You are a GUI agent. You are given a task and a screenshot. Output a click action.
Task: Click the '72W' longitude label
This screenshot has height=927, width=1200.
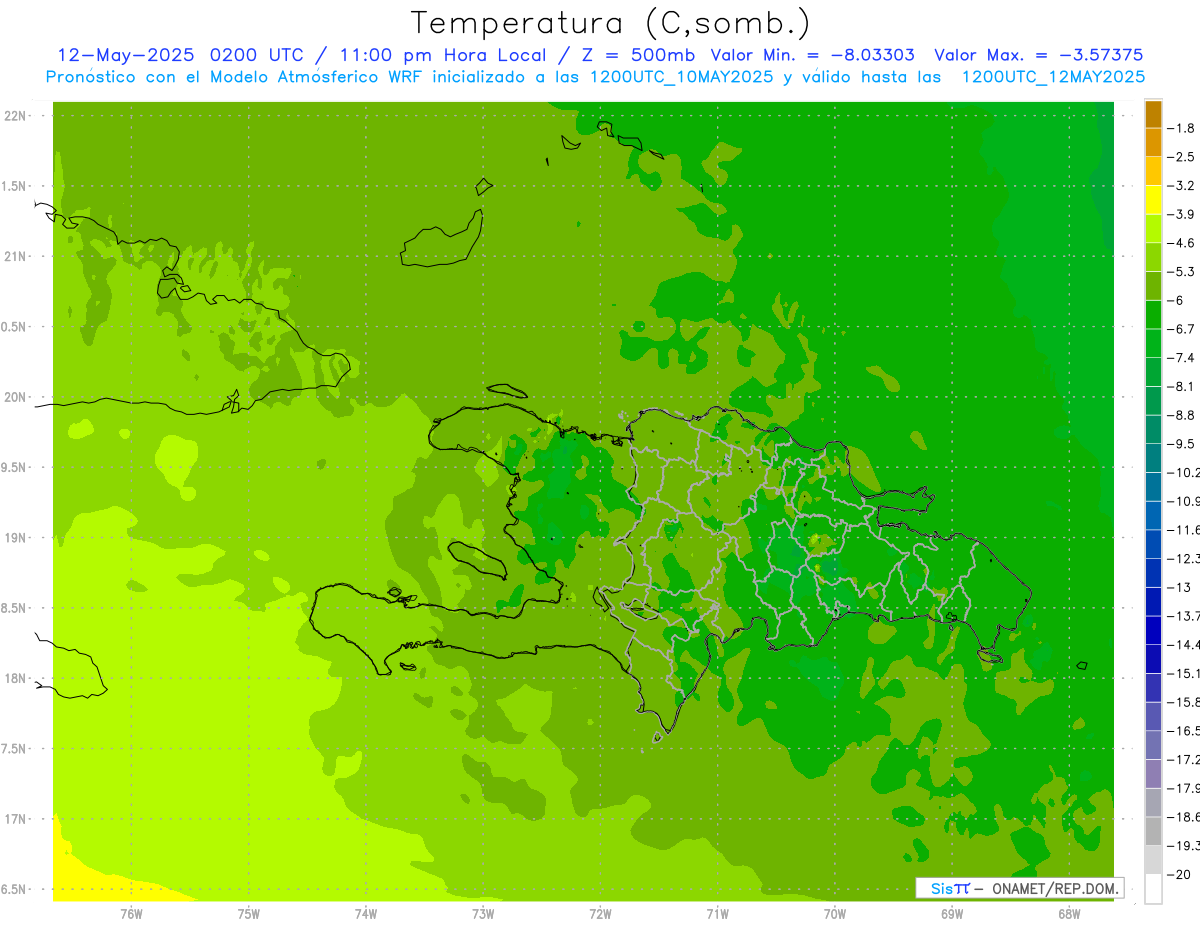(600, 914)
